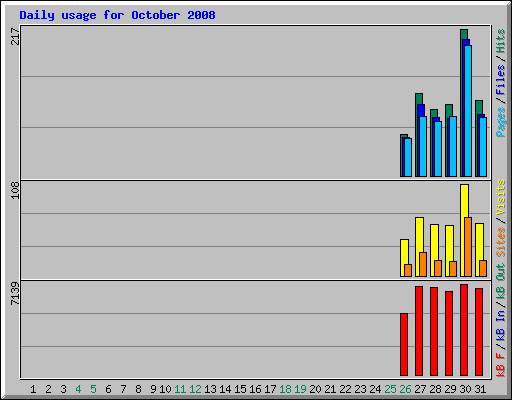Click the green weekend day 25 label
Screen dimensions: 512x400
coord(390,389)
